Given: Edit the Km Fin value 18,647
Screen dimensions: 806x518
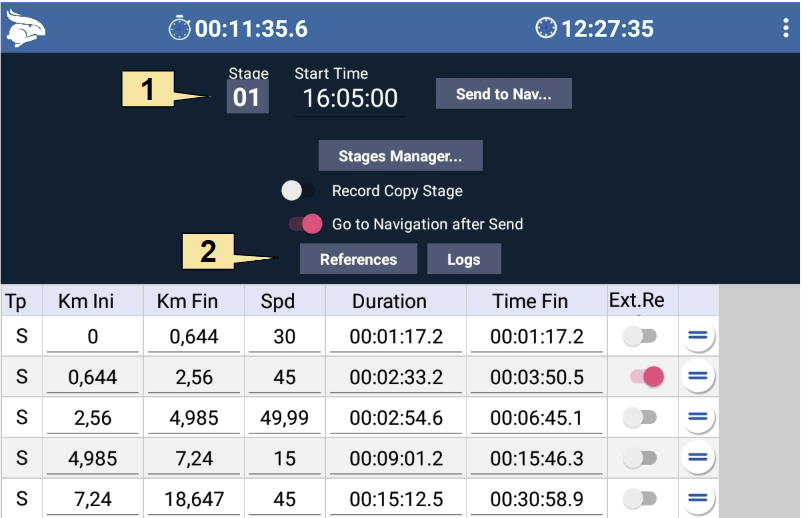Looking at the screenshot, I should click(194, 499).
